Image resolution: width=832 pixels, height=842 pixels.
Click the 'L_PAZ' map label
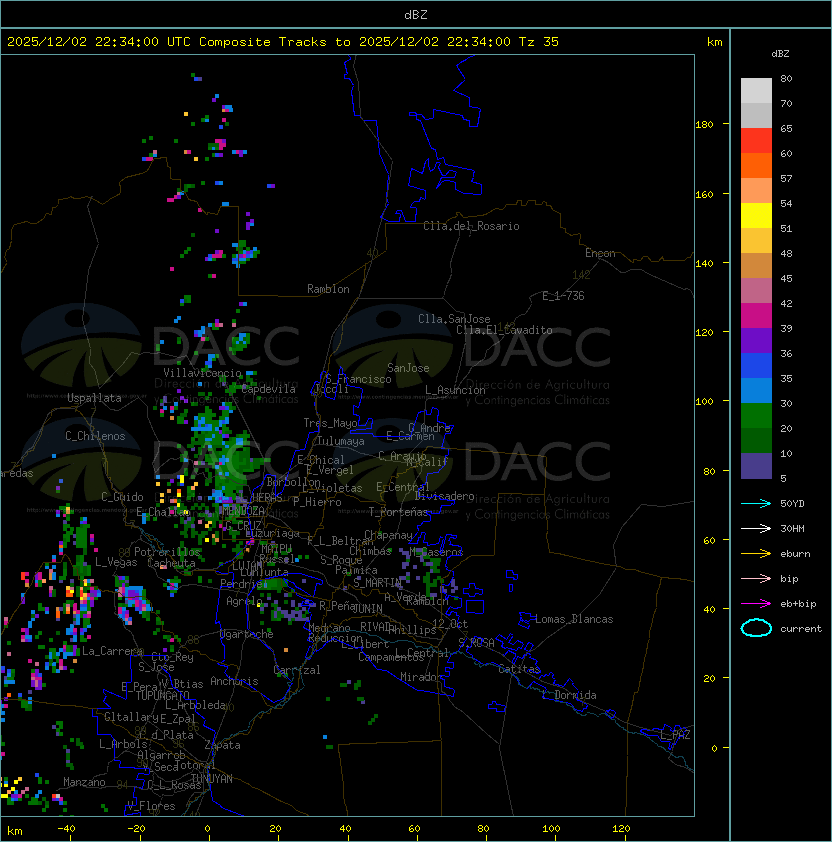[675, 735]
